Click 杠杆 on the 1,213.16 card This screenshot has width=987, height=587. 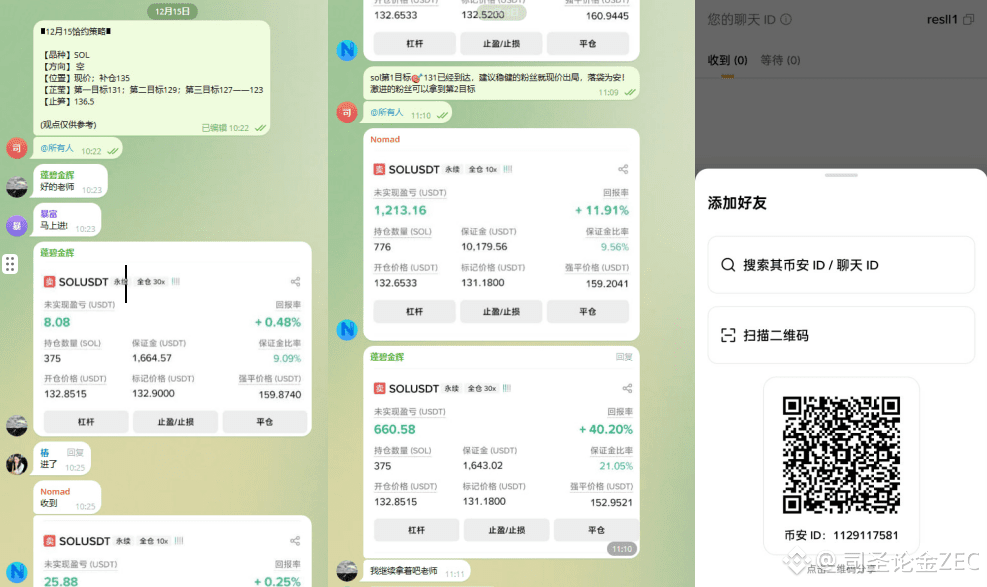pos(415,311)
